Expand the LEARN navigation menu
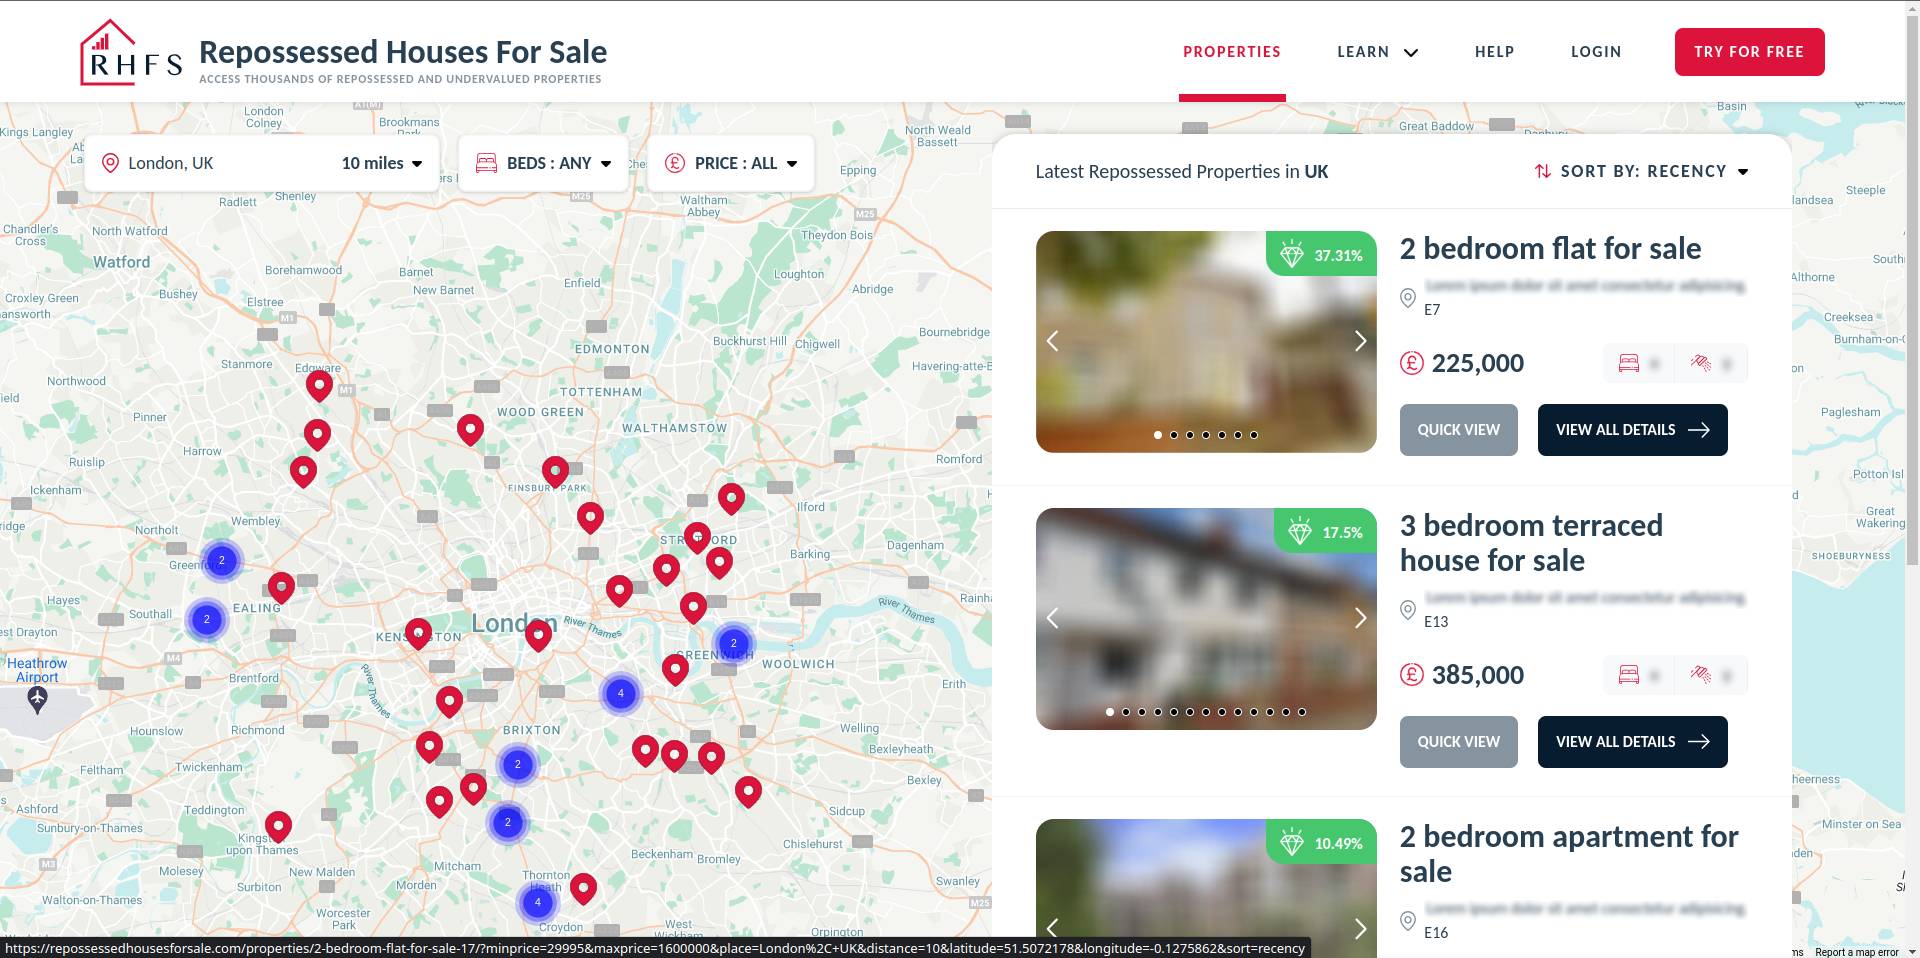The image size is (1920, 958). pyautogui.click(x=1377, y=51)
